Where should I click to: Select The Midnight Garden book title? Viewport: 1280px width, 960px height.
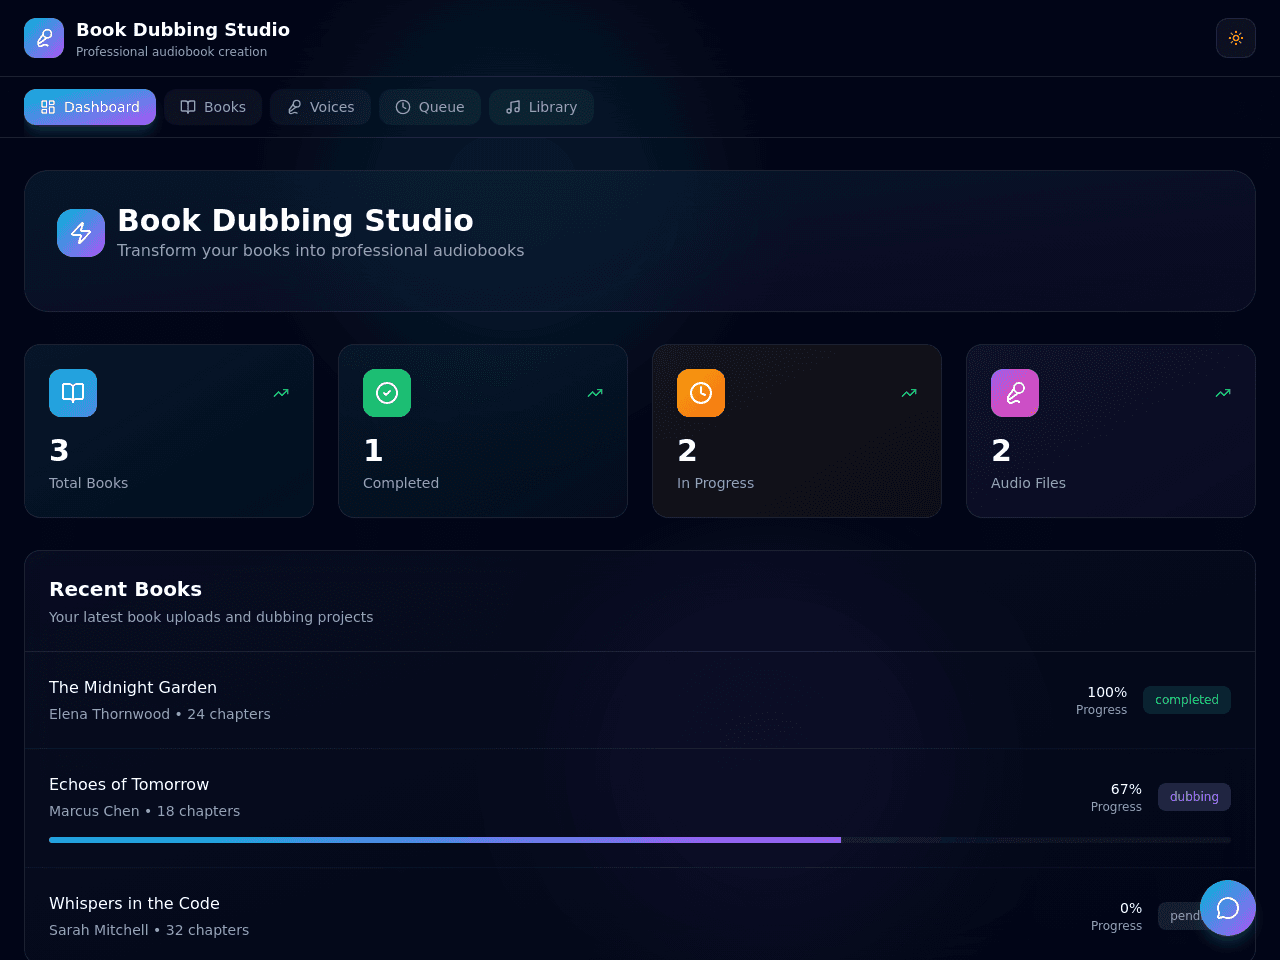(x=133, y=687)
